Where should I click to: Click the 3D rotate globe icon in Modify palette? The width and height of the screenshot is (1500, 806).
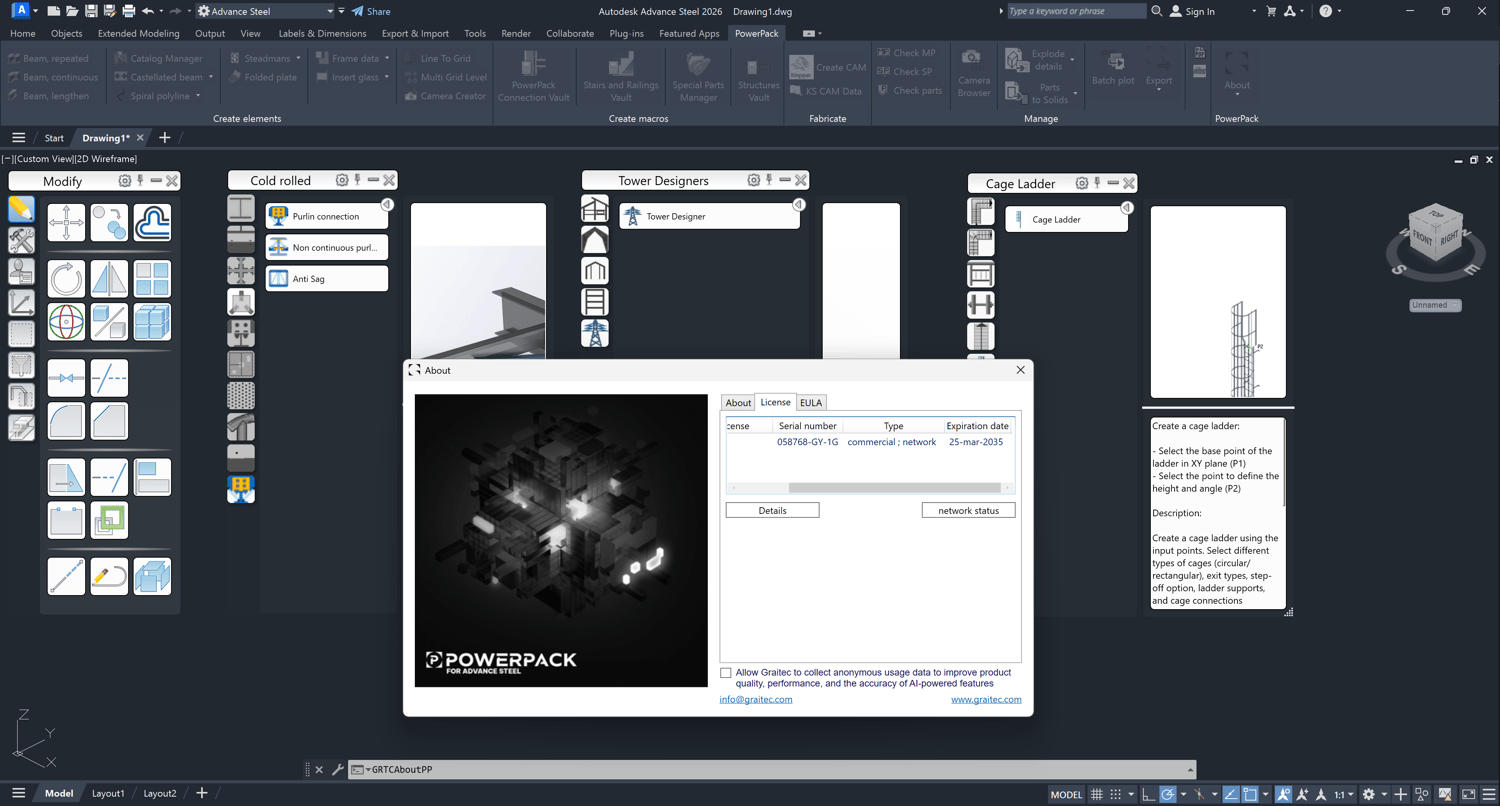66,322
